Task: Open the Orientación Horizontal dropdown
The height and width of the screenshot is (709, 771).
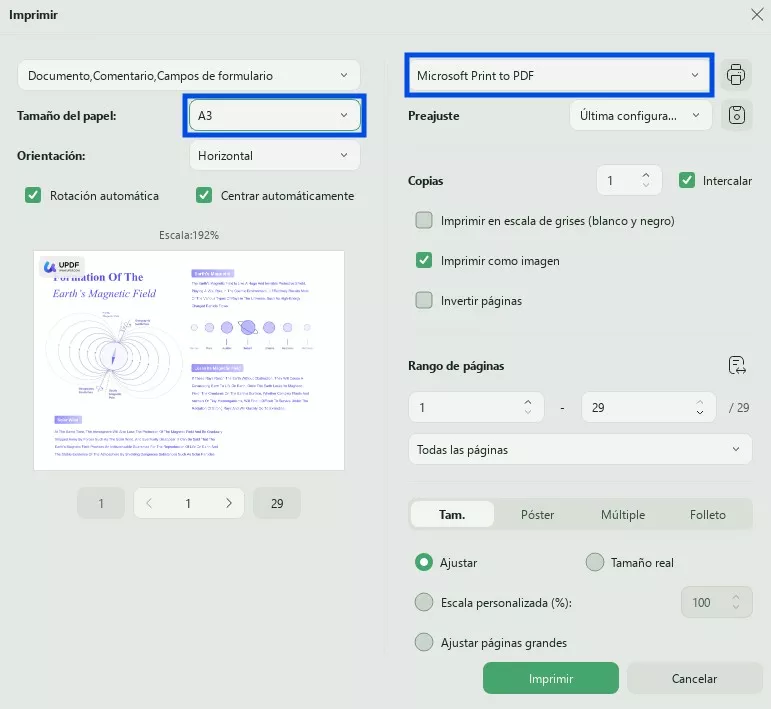Action: (275, 156)
